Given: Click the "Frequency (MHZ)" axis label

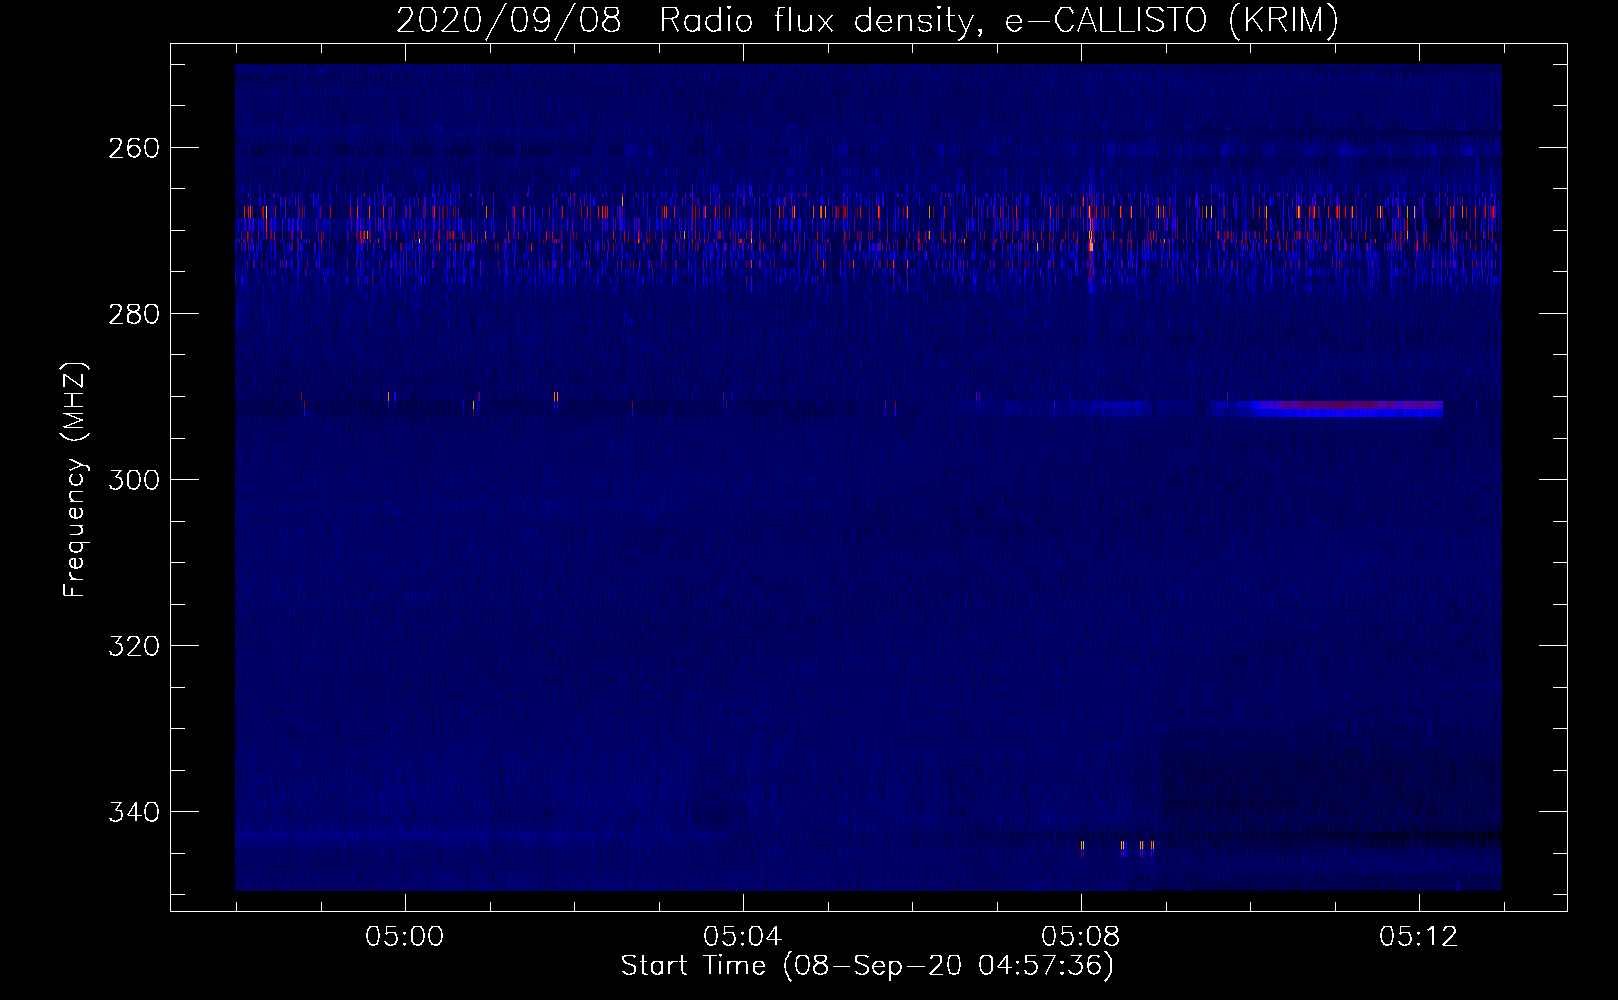Looking at the screenshot, I should (74, 479).
